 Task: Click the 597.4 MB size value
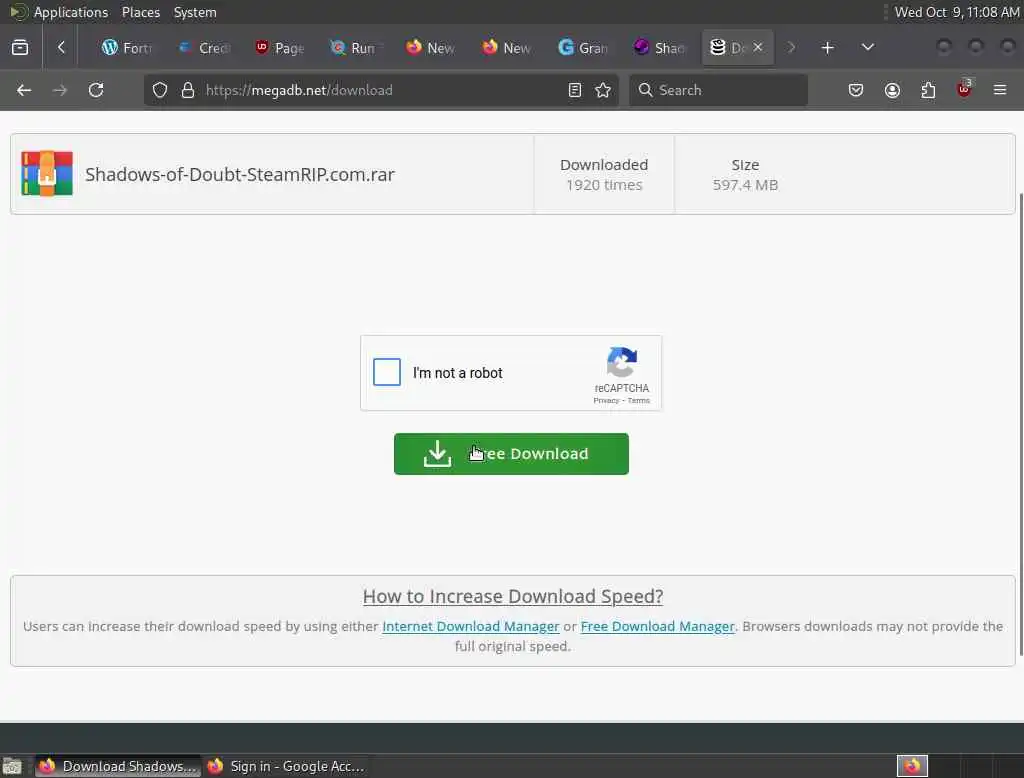[x=745, y=185]
